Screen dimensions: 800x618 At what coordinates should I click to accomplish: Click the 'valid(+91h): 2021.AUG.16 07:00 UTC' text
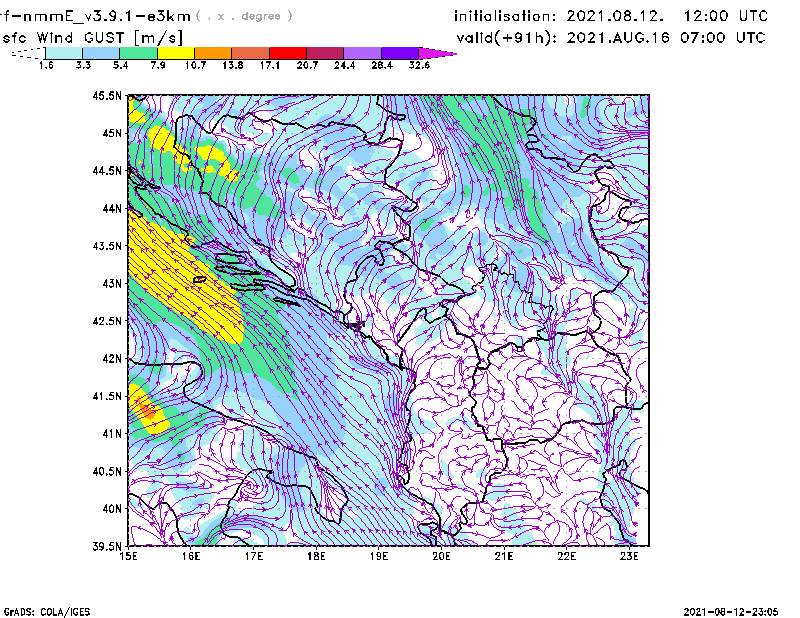(611, 38)
